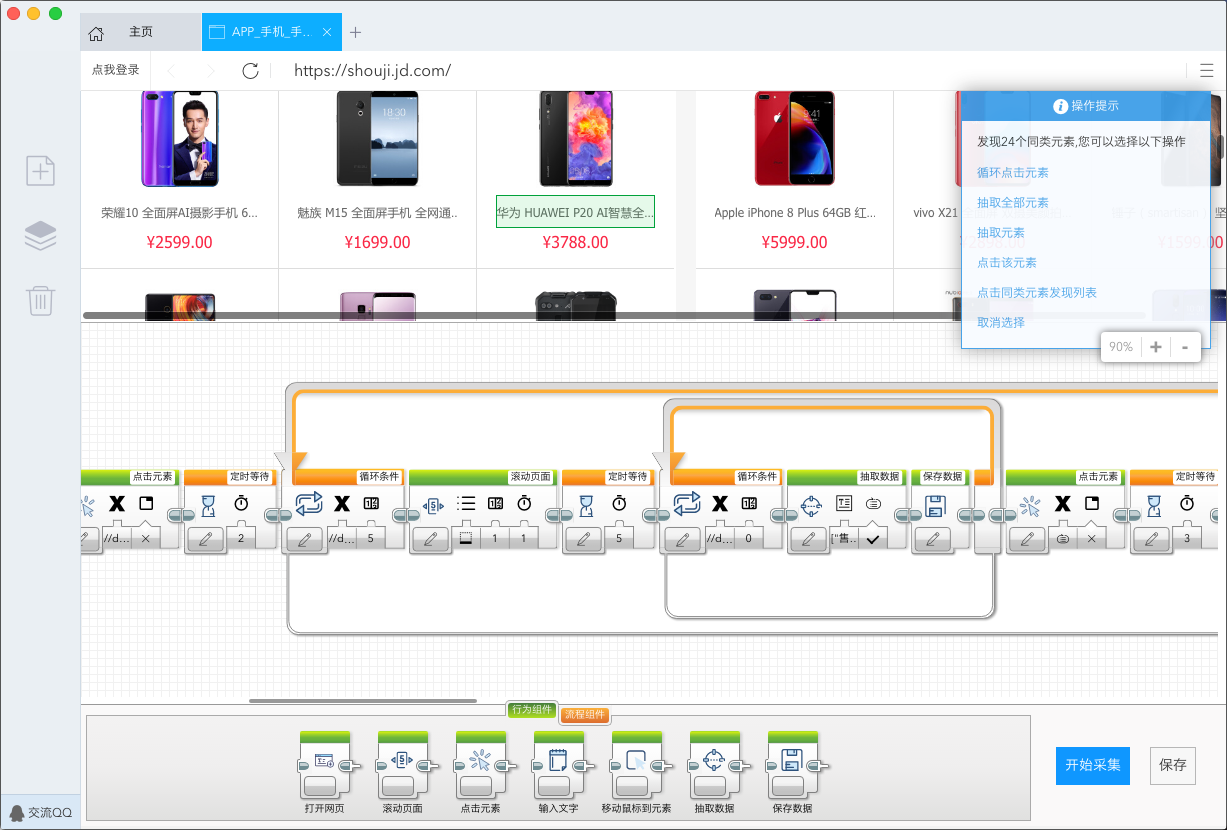Click the trash bin icon in the sidebar
This screenshot has width=1227, height=830.
tap(40, 300)
